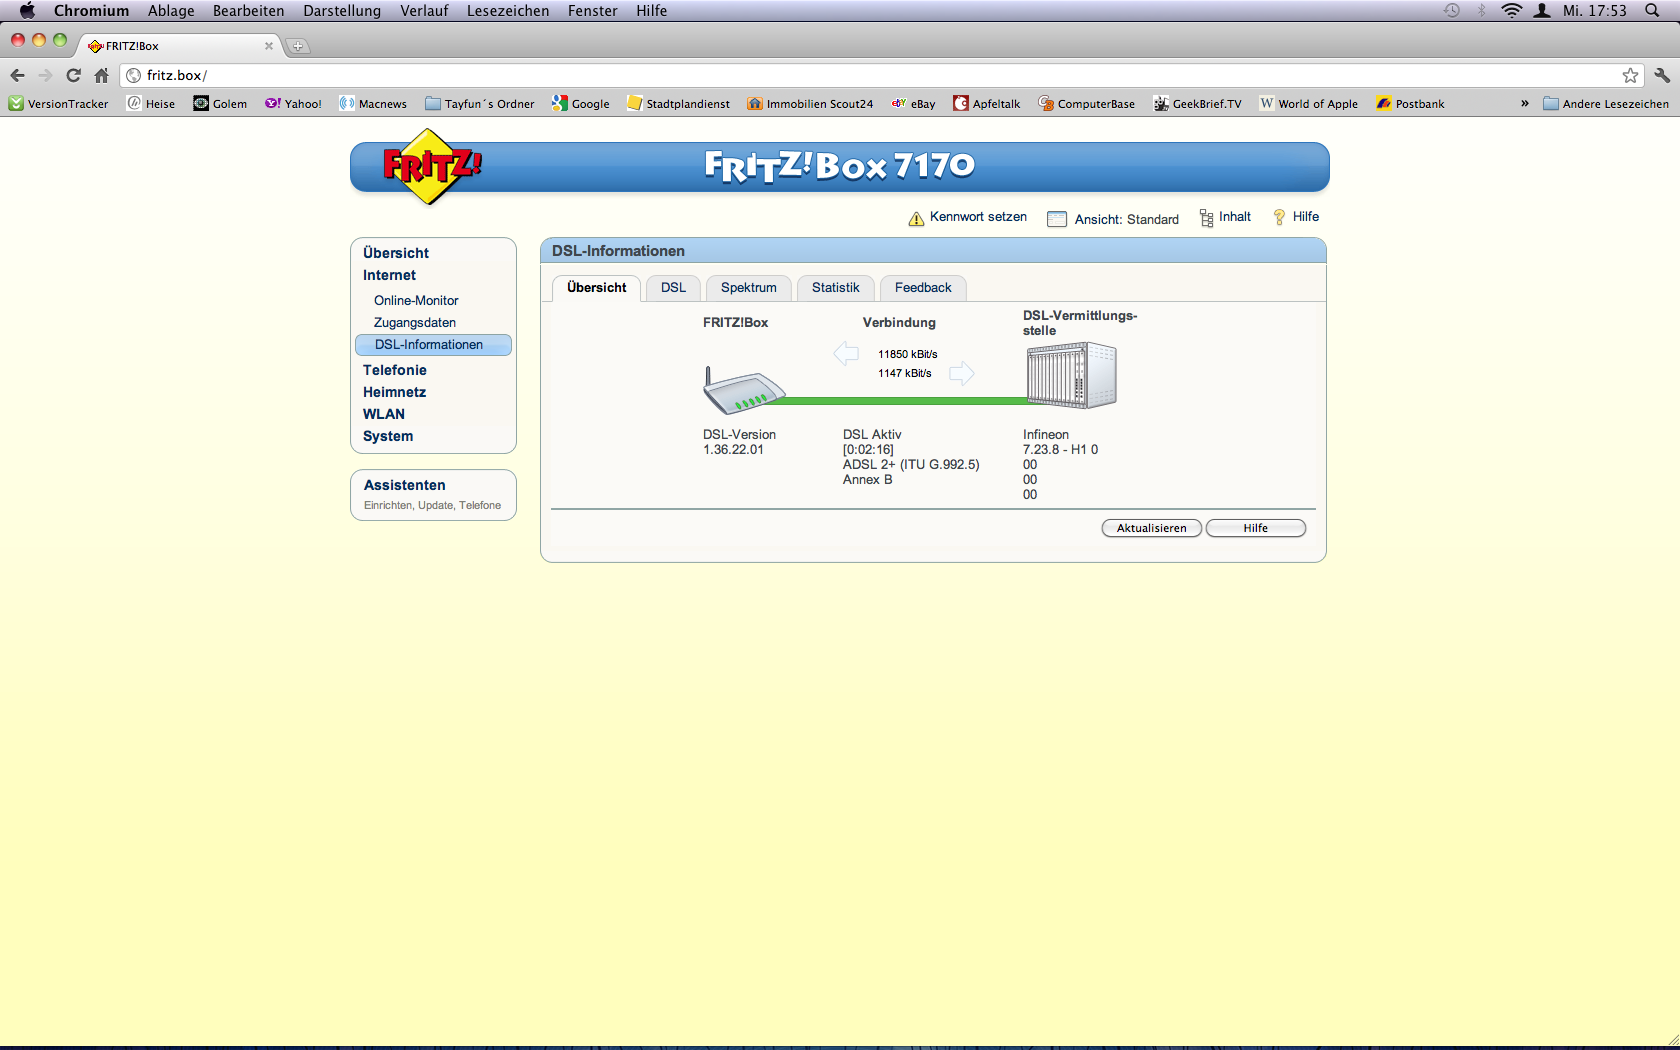Open Heimnetz in the sidebar

(394, 392)
